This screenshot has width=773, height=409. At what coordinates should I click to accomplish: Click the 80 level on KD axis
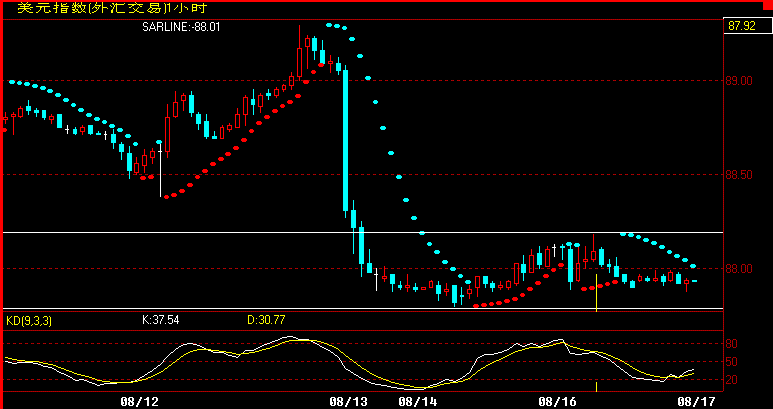click(732, 343)
